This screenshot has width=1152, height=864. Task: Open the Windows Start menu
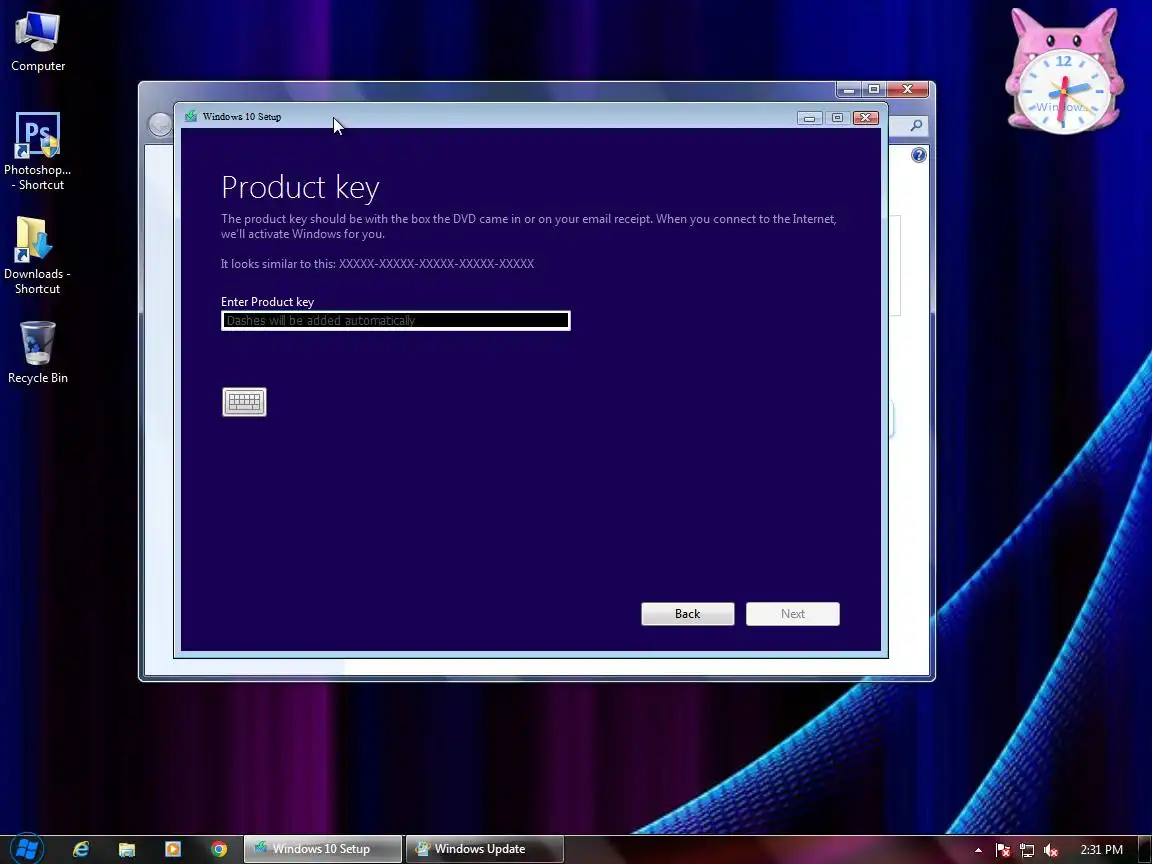pos(27,849)
